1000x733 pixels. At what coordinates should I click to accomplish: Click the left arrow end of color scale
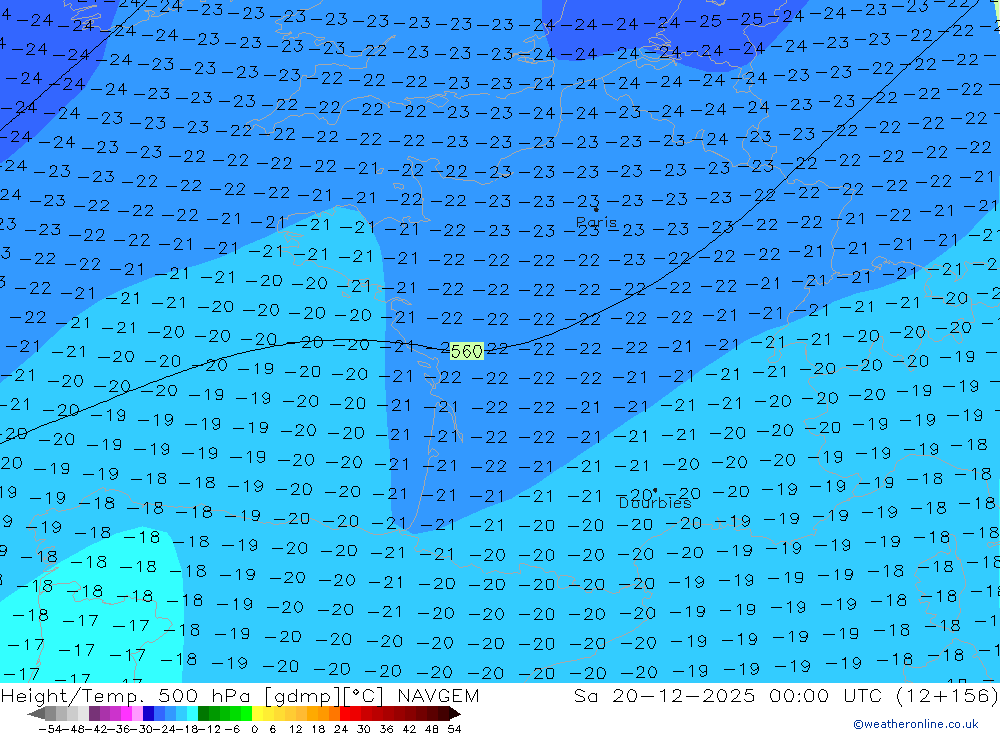click(36, 713)
